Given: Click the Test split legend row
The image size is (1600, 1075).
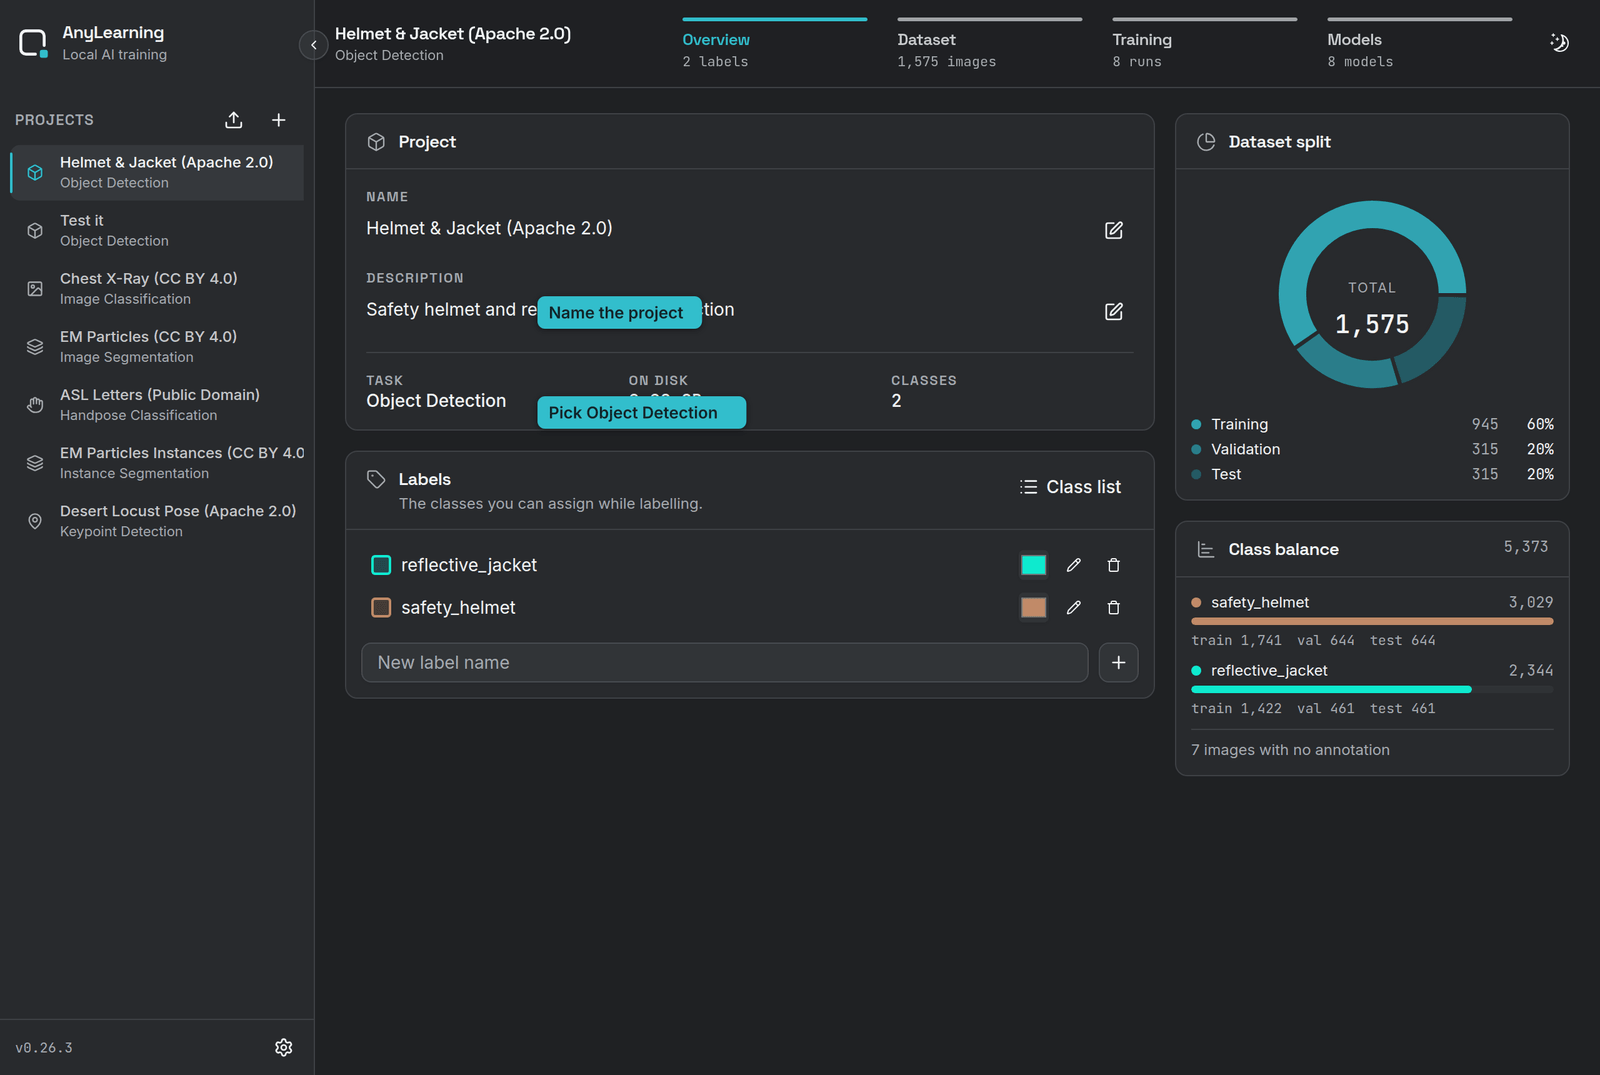Looking at the screenshot, I should pyautogui.click(x=1372, y=474).
